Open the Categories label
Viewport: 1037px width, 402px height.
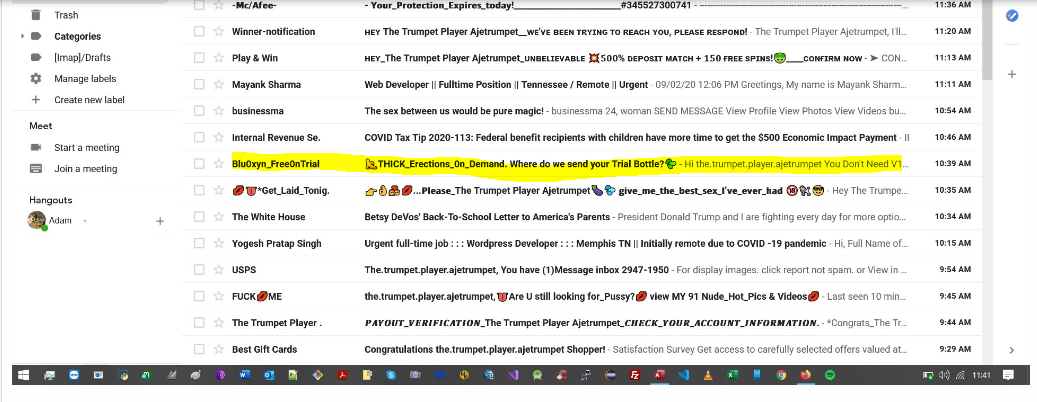[77, 36]
